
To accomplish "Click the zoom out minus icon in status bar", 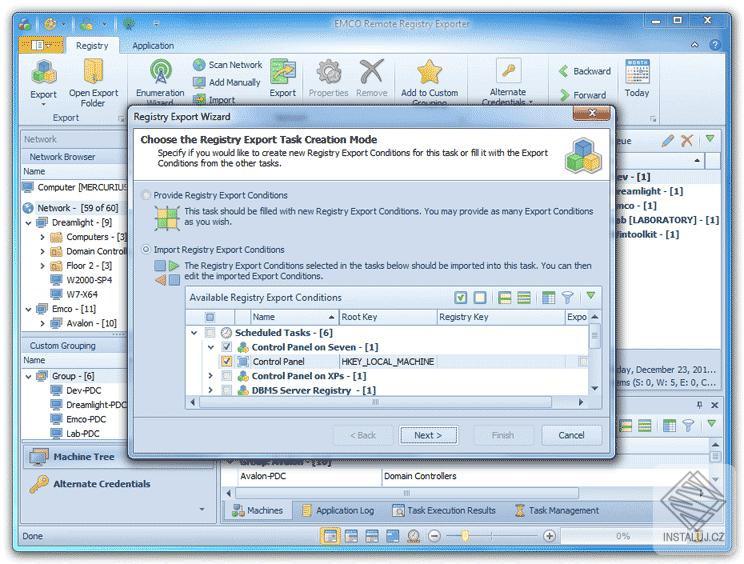I will click(434, 536).
